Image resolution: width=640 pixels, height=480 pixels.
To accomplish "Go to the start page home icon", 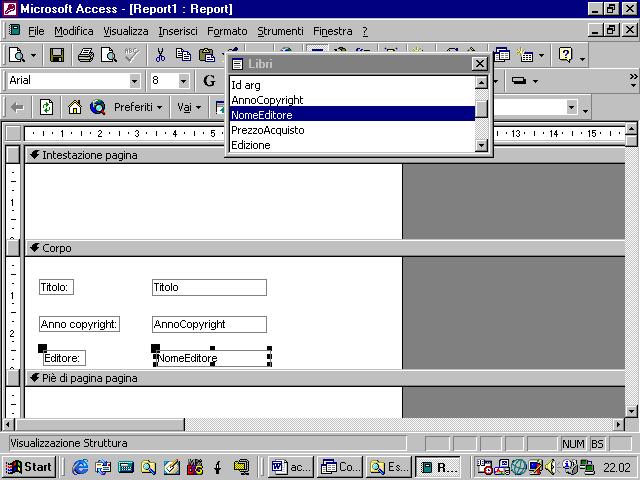I will pyautogui.click(x=74, y=107).
